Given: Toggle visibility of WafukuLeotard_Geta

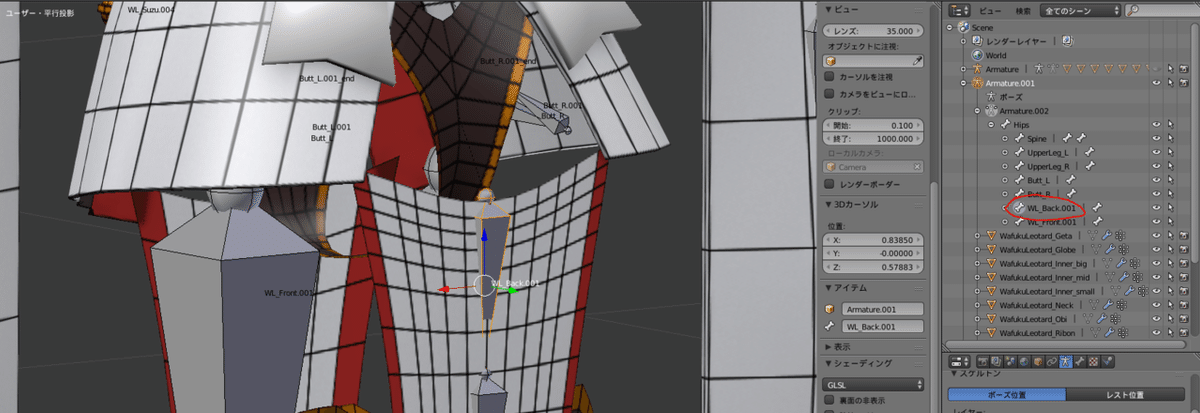Looking at the screenshot, I should tap(1158, 235).
